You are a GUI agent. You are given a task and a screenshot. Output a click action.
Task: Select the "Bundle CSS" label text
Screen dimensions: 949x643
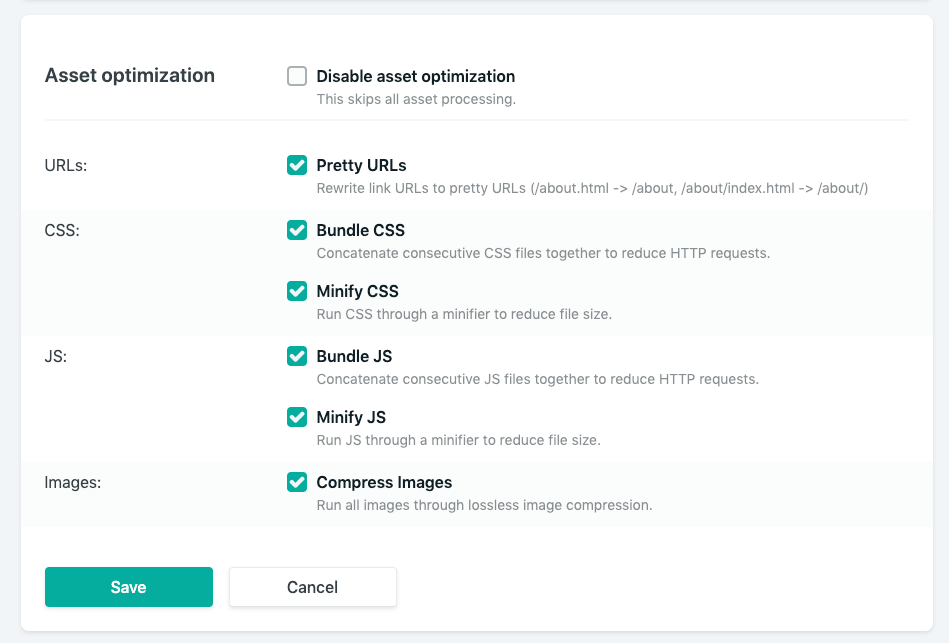click(x=360, y=230)
